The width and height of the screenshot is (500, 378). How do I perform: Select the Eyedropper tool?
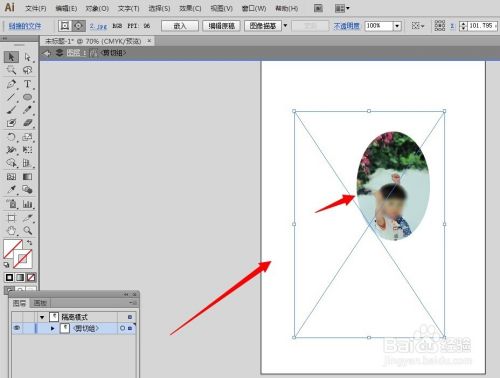pyautogui.click(x=11, y=190)
